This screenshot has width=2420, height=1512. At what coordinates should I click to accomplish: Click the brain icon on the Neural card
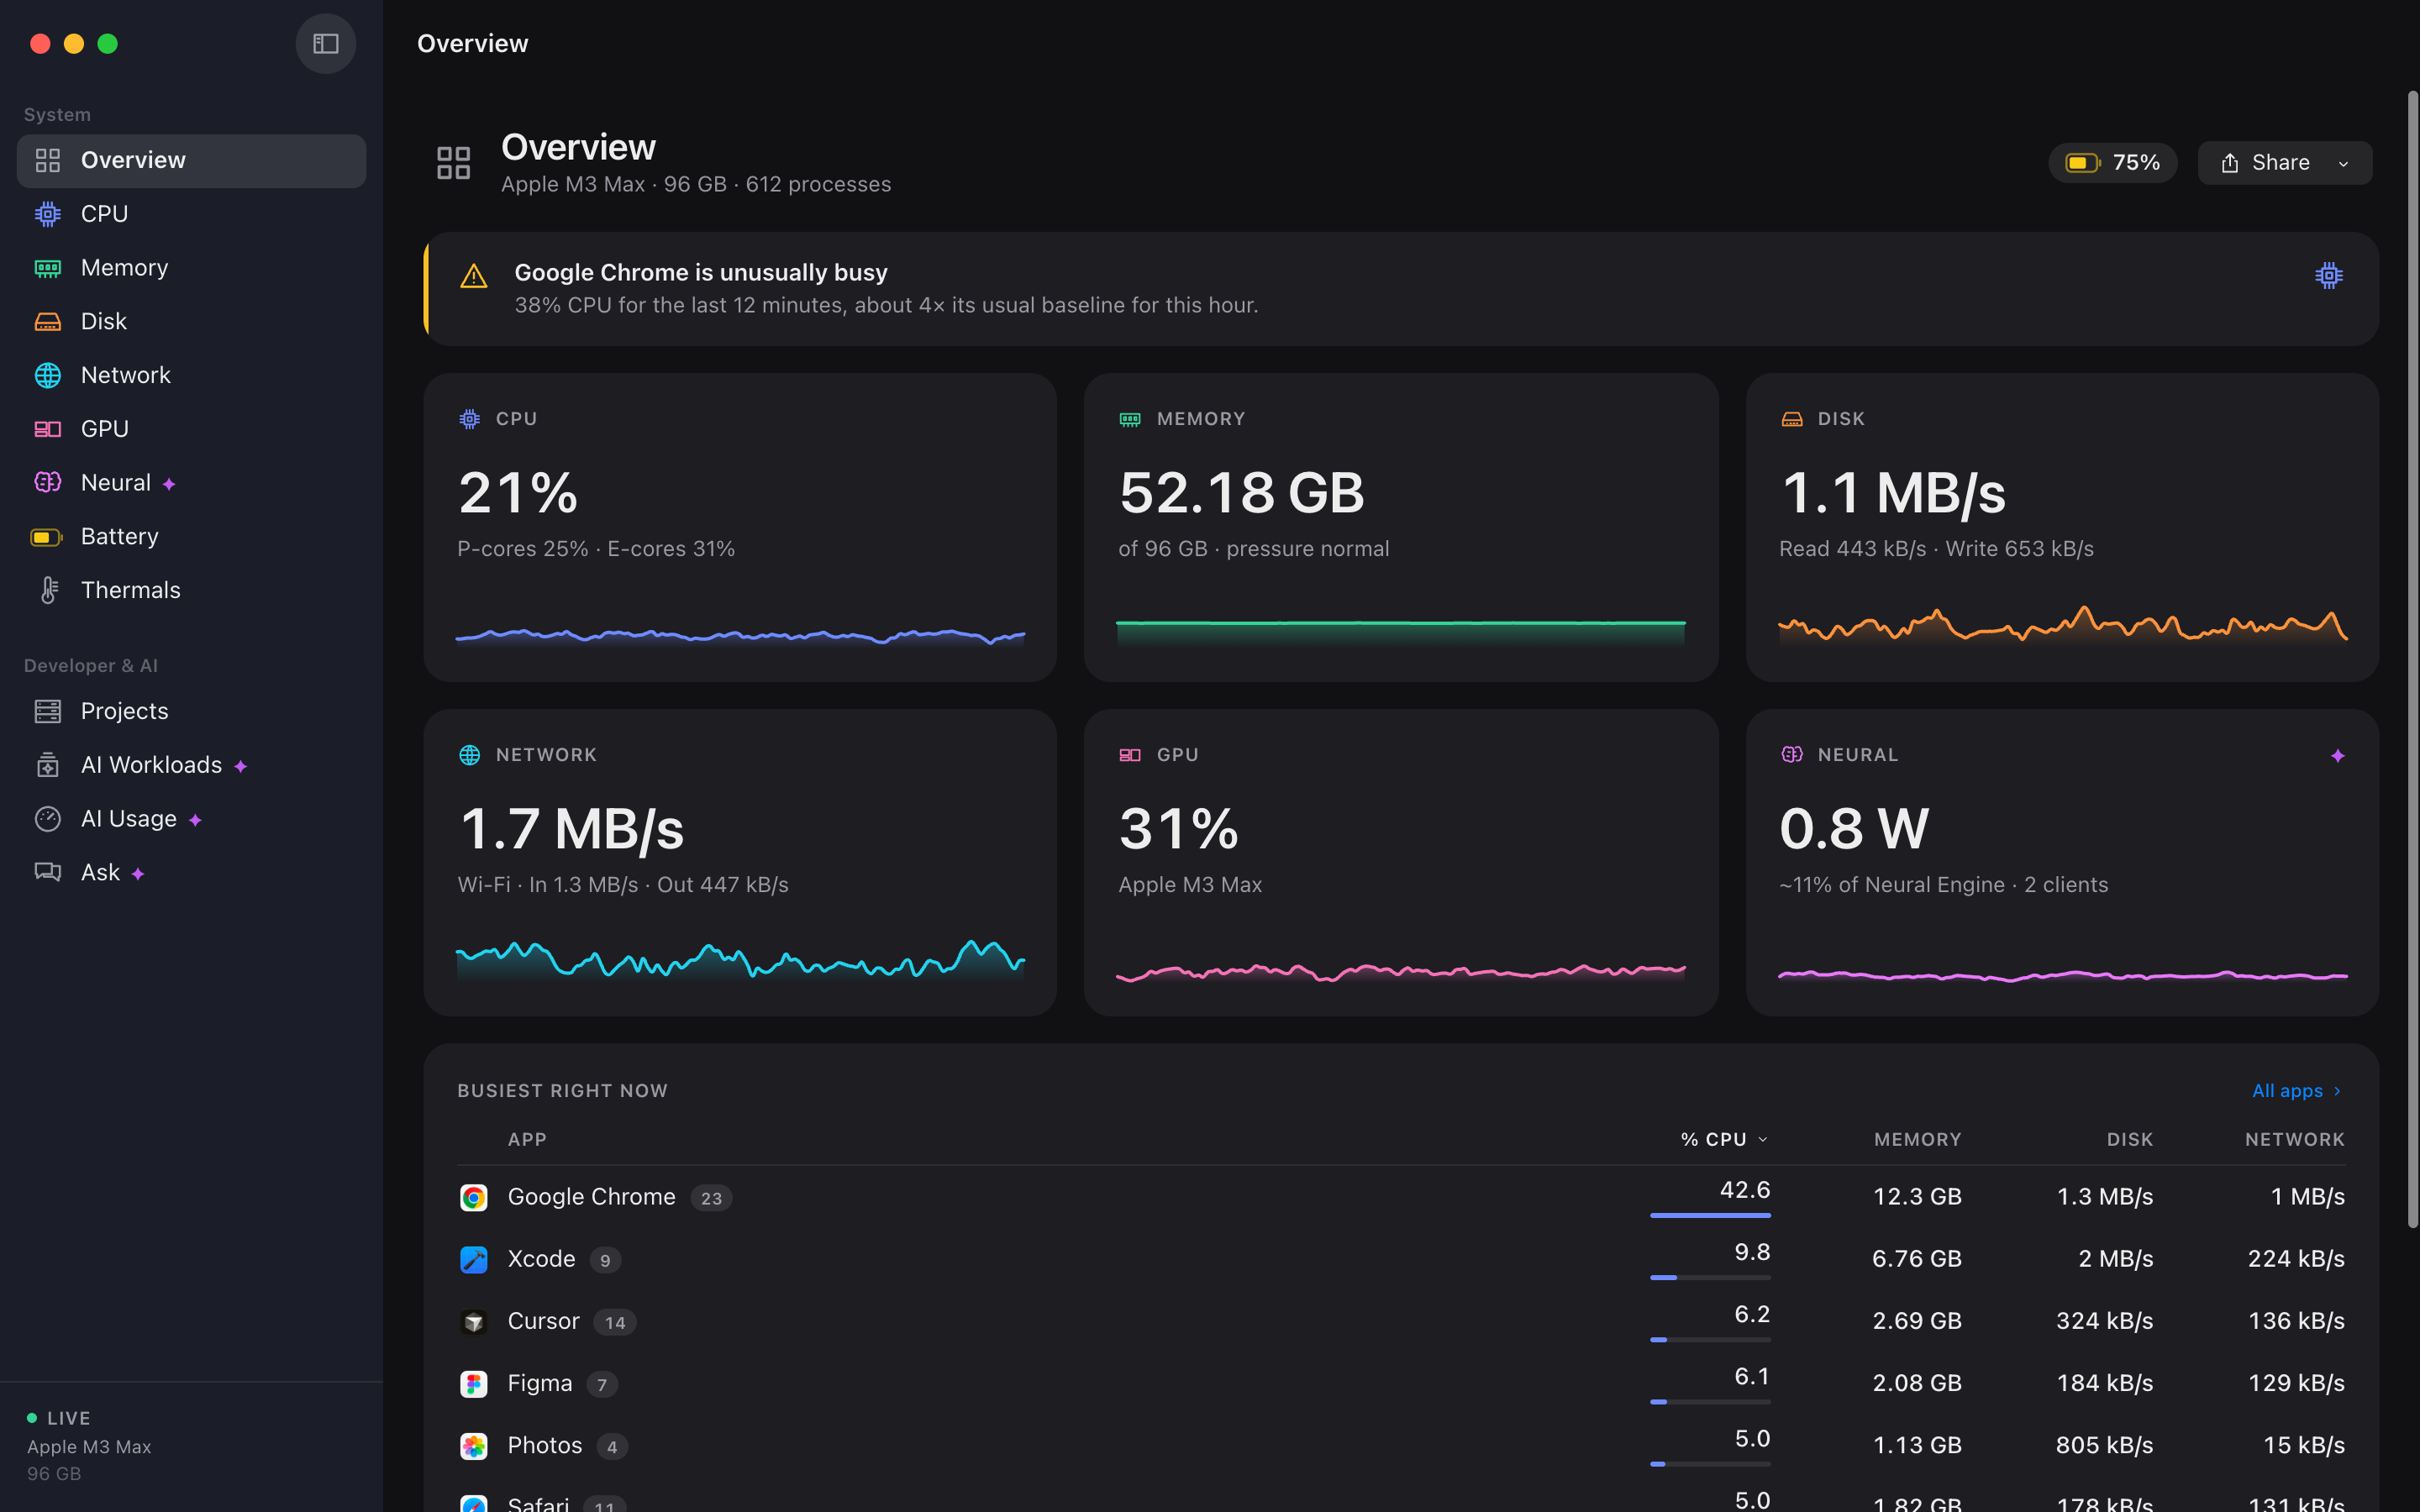pos(1792,755)
